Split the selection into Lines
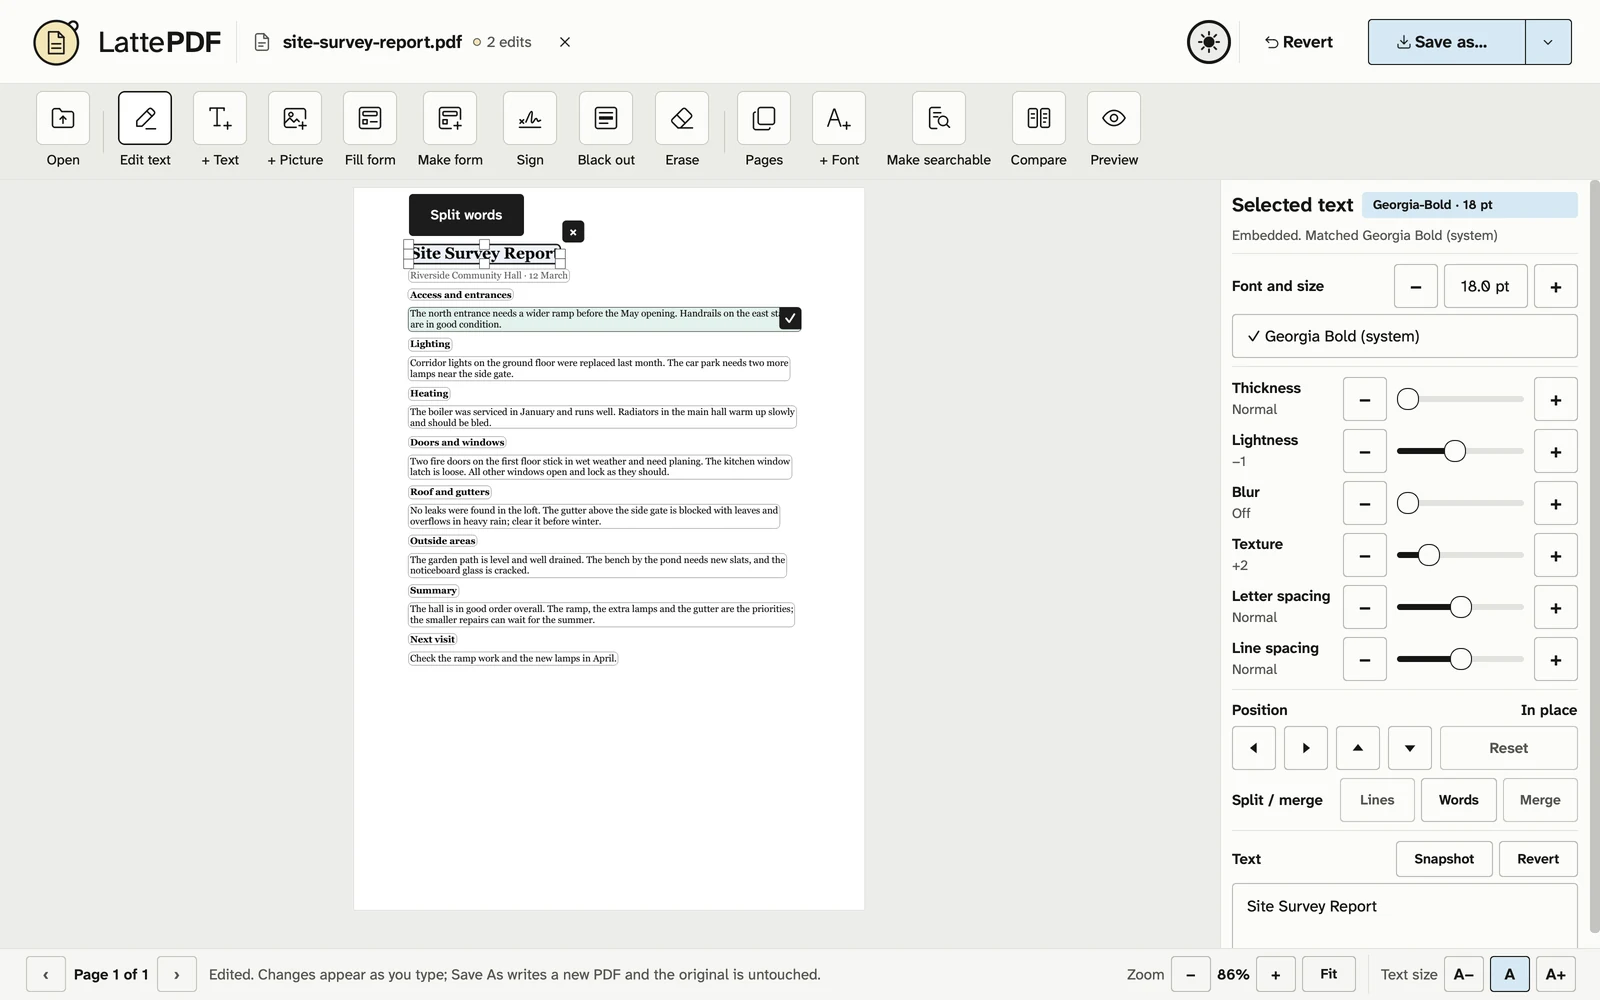This screenshot has height=1000, width=1600. point(1377,800)
